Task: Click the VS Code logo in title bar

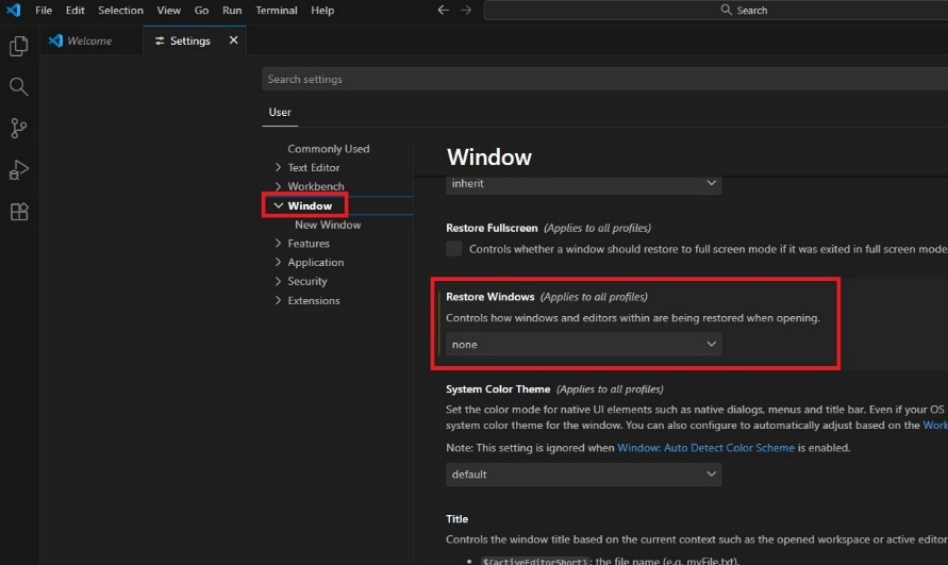Action: pos(13,10)
